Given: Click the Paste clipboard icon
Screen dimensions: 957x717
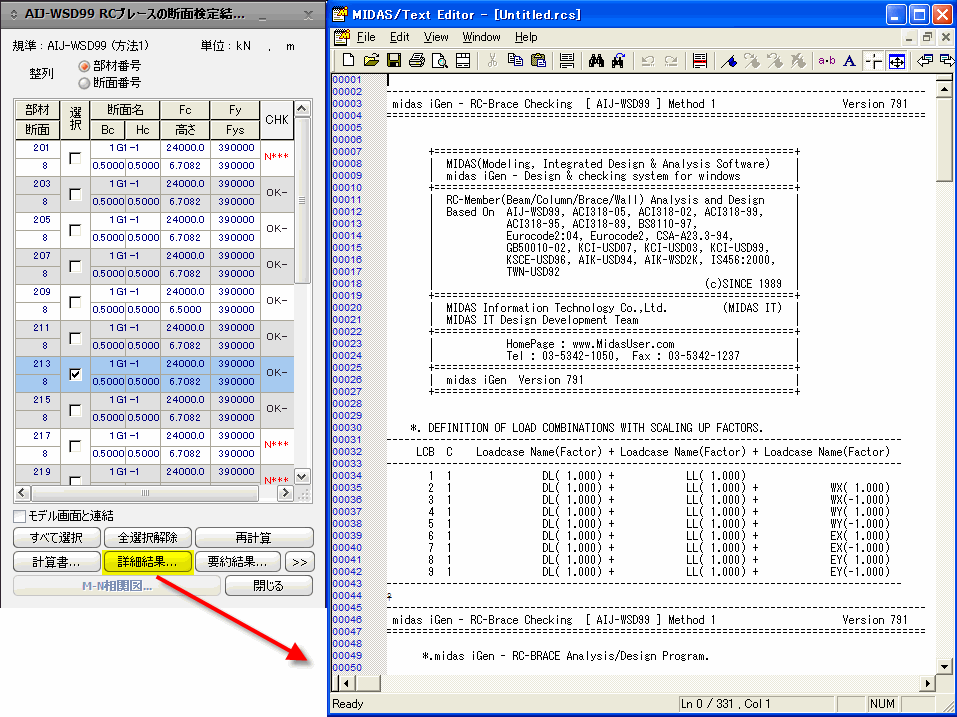Looking at the screenshot, I should coord(538,60).
